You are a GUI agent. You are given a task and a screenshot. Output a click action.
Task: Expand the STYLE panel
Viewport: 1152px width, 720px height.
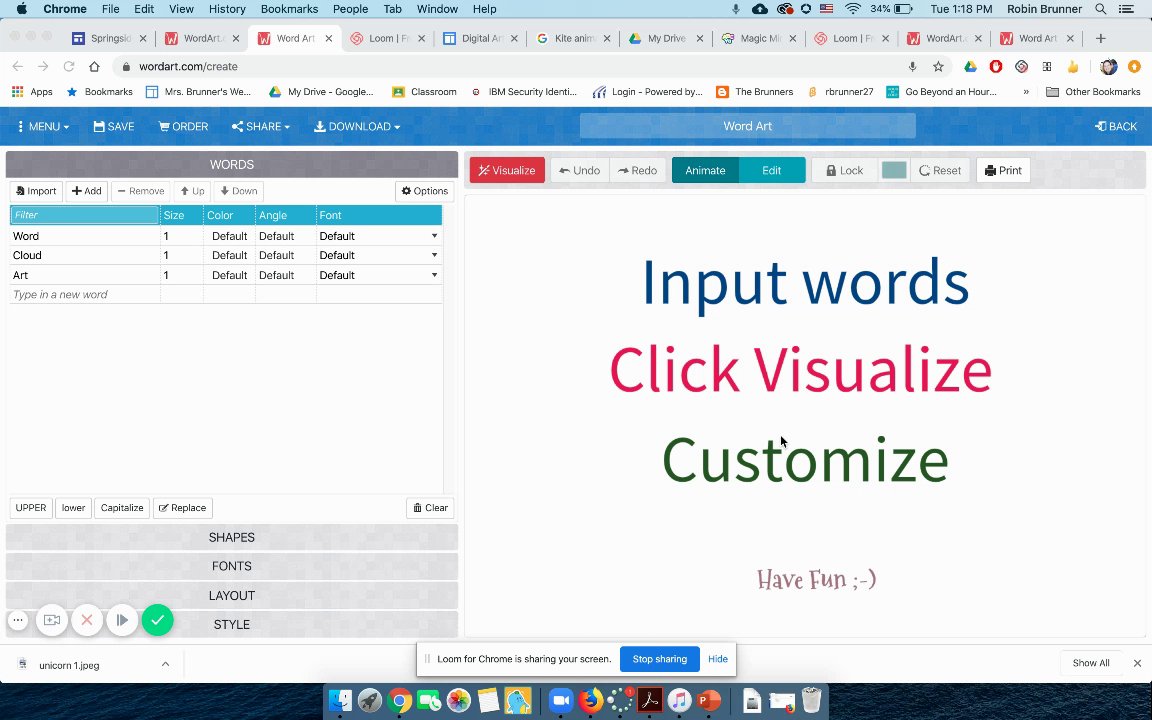231,624
